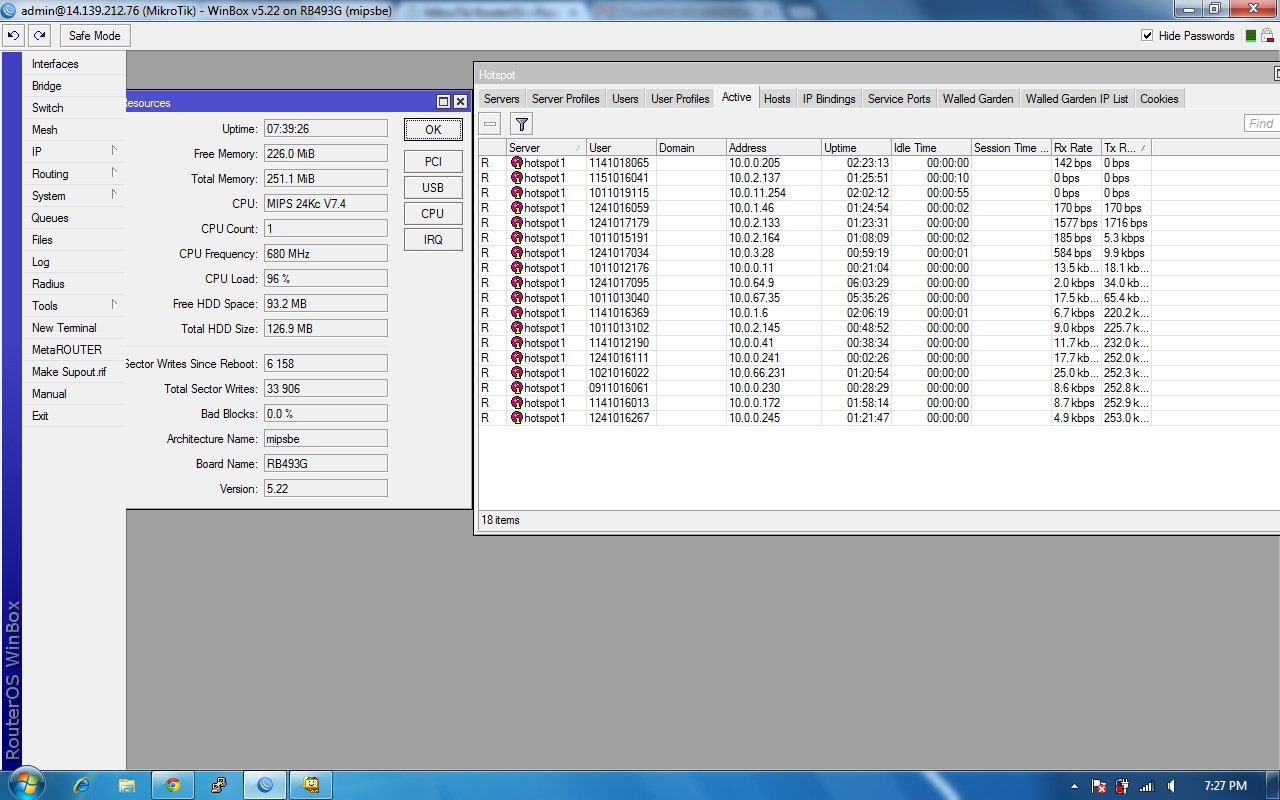Redo using the WinBox redo arrow

(x=39, y=35)
